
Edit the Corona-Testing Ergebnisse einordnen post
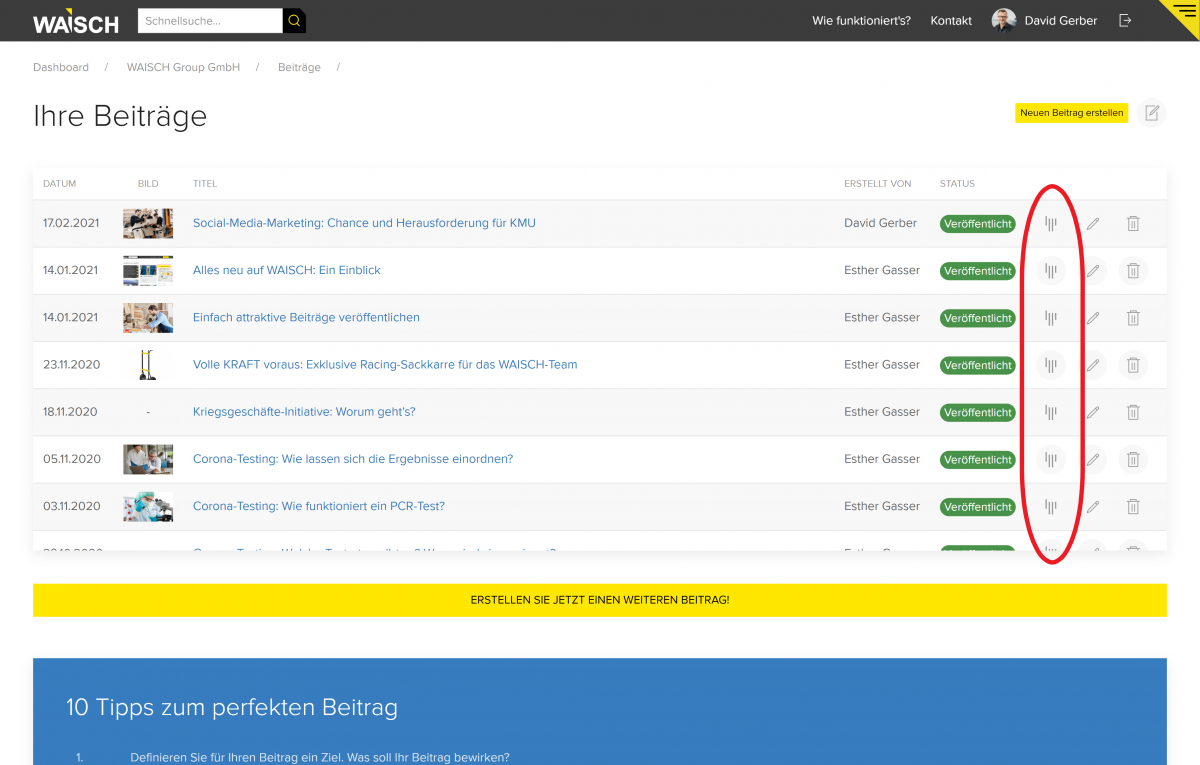[1093, 459]
